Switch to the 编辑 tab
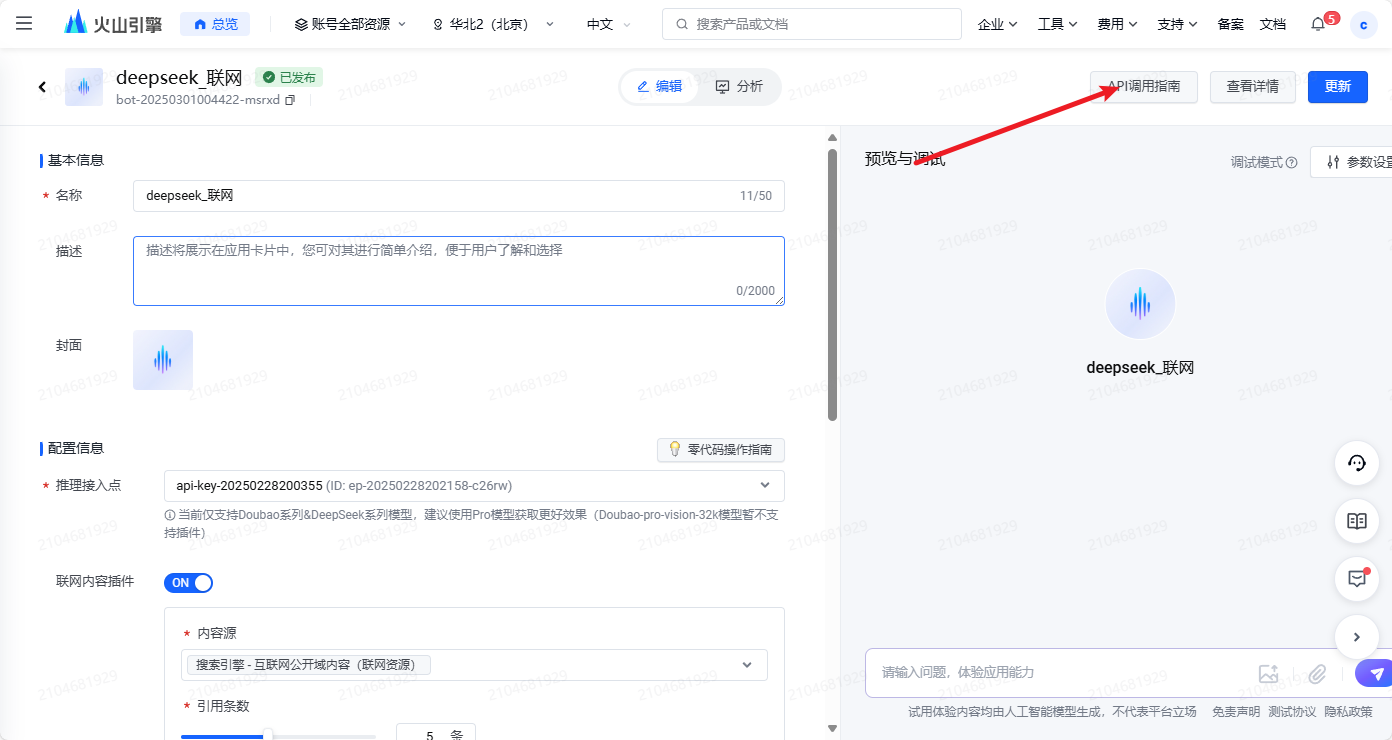 click(x=660, y=87)
